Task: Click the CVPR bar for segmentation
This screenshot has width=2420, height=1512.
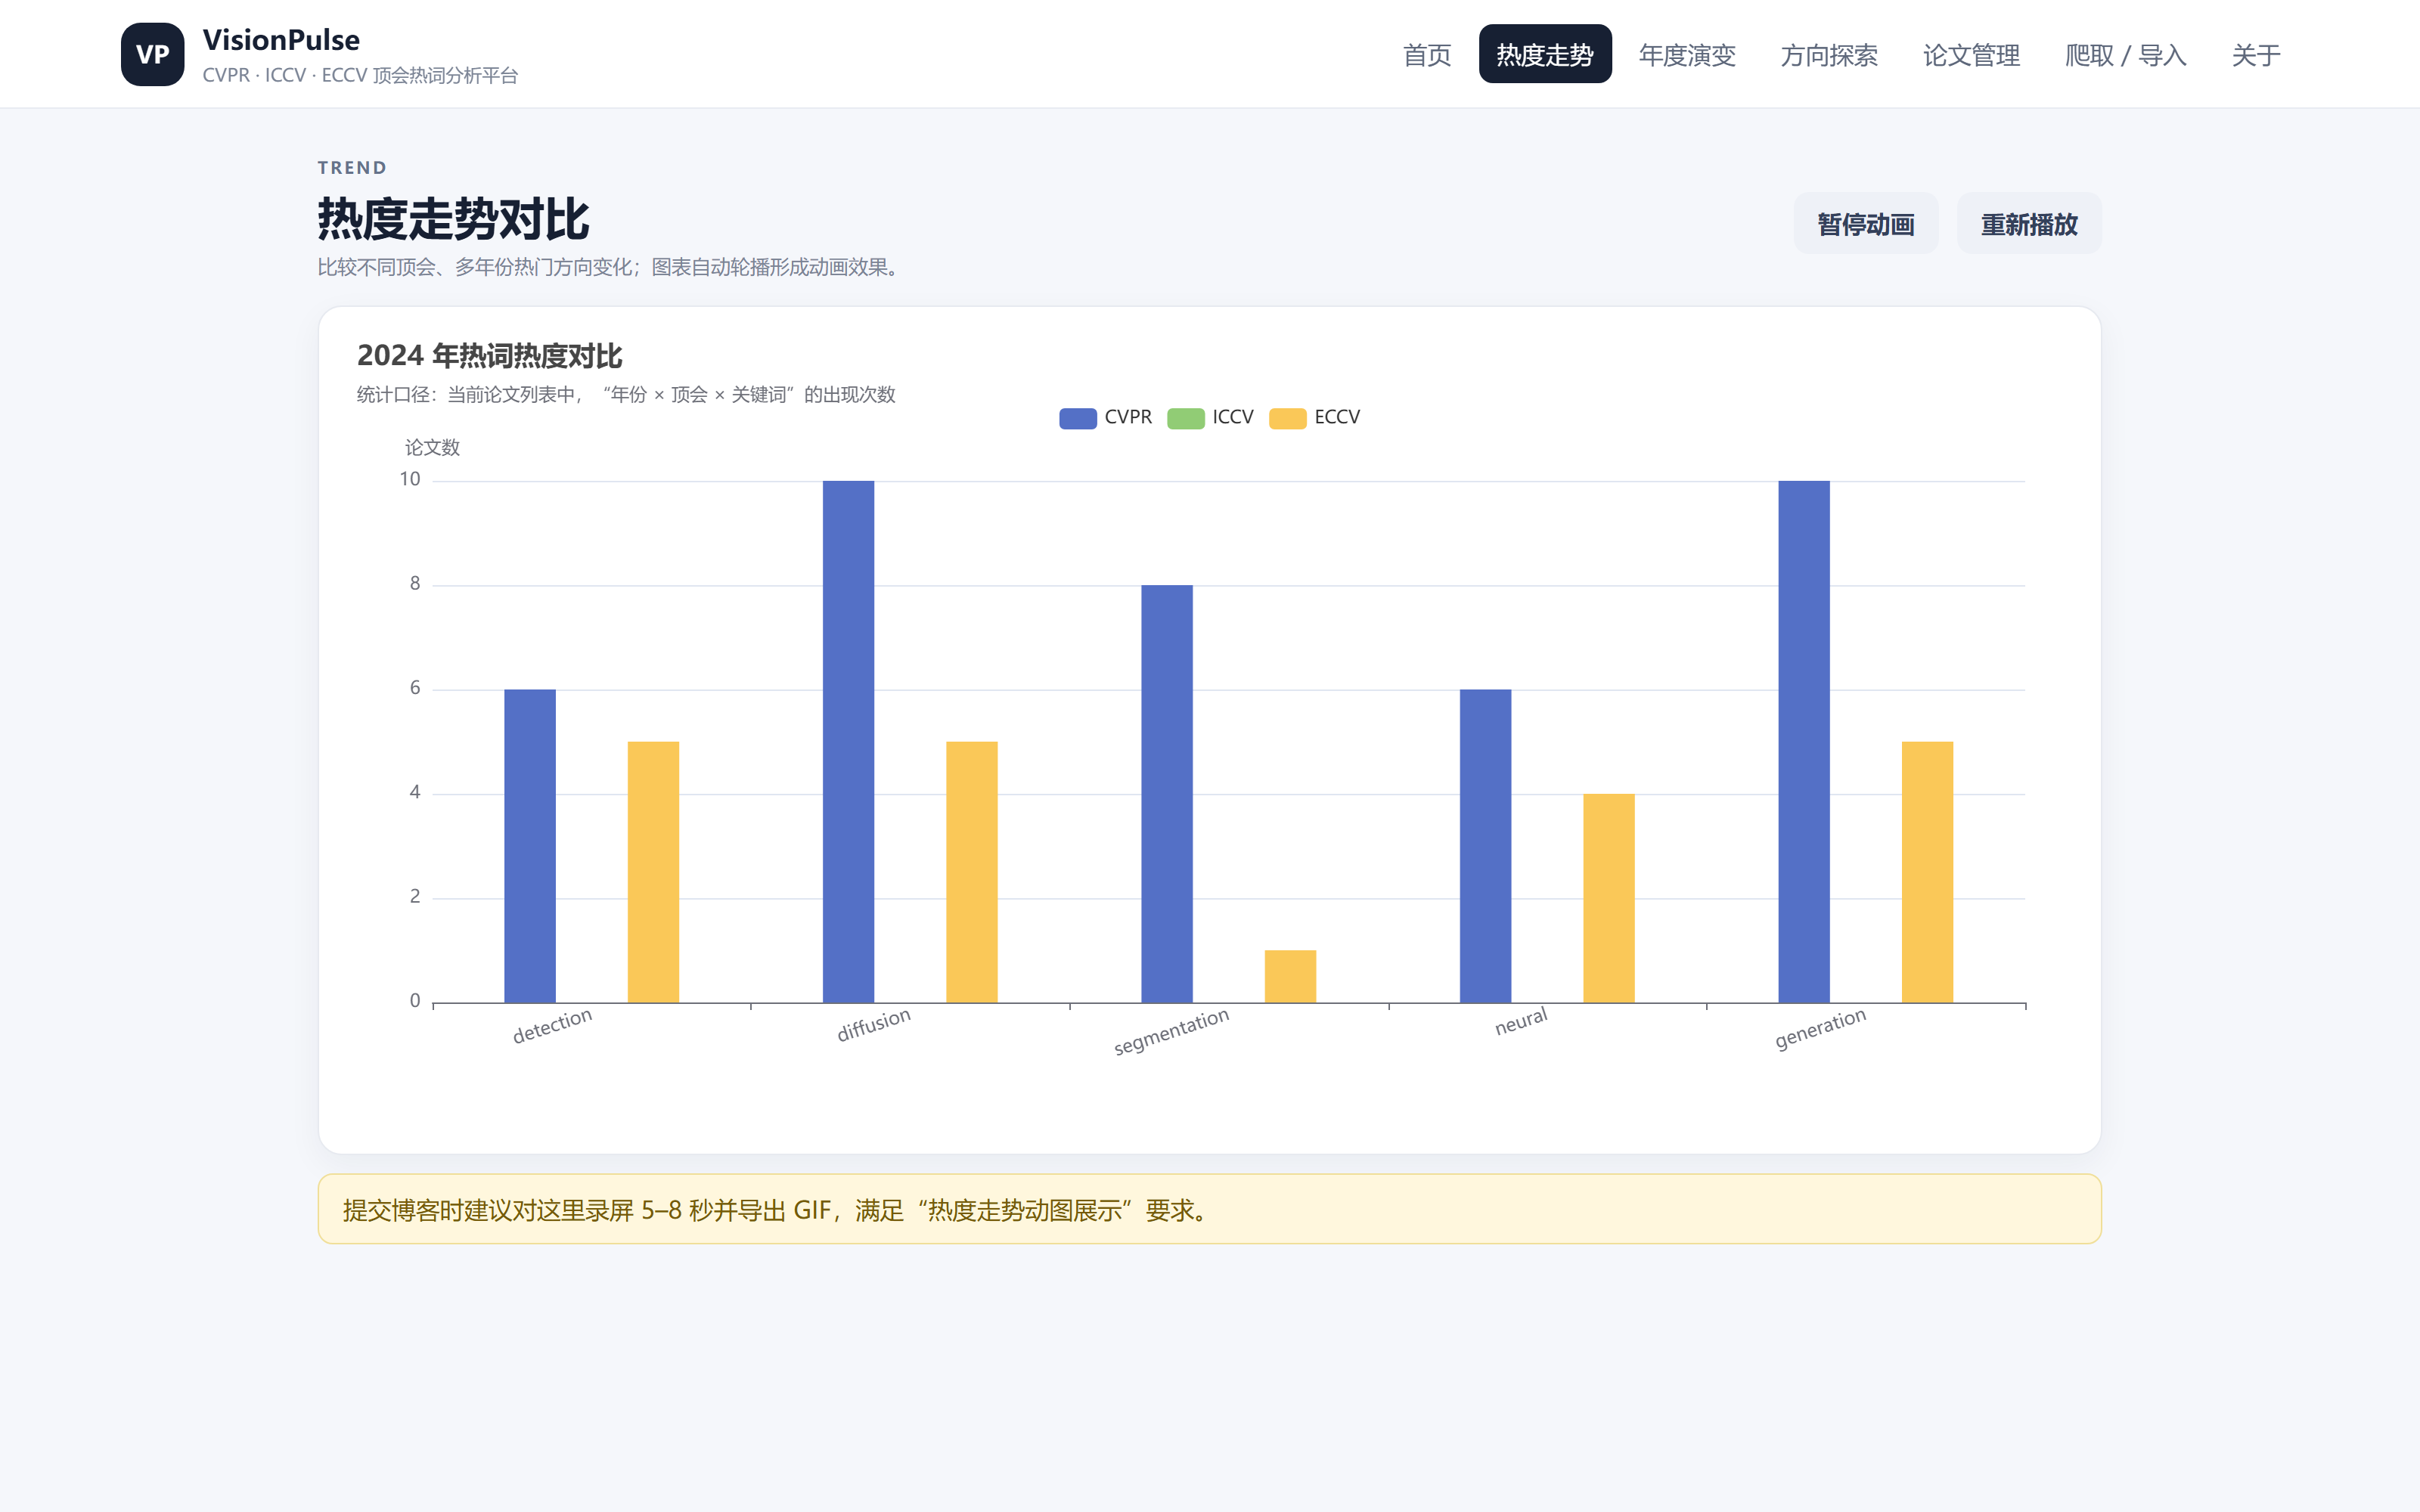Action: point(1167,794)
